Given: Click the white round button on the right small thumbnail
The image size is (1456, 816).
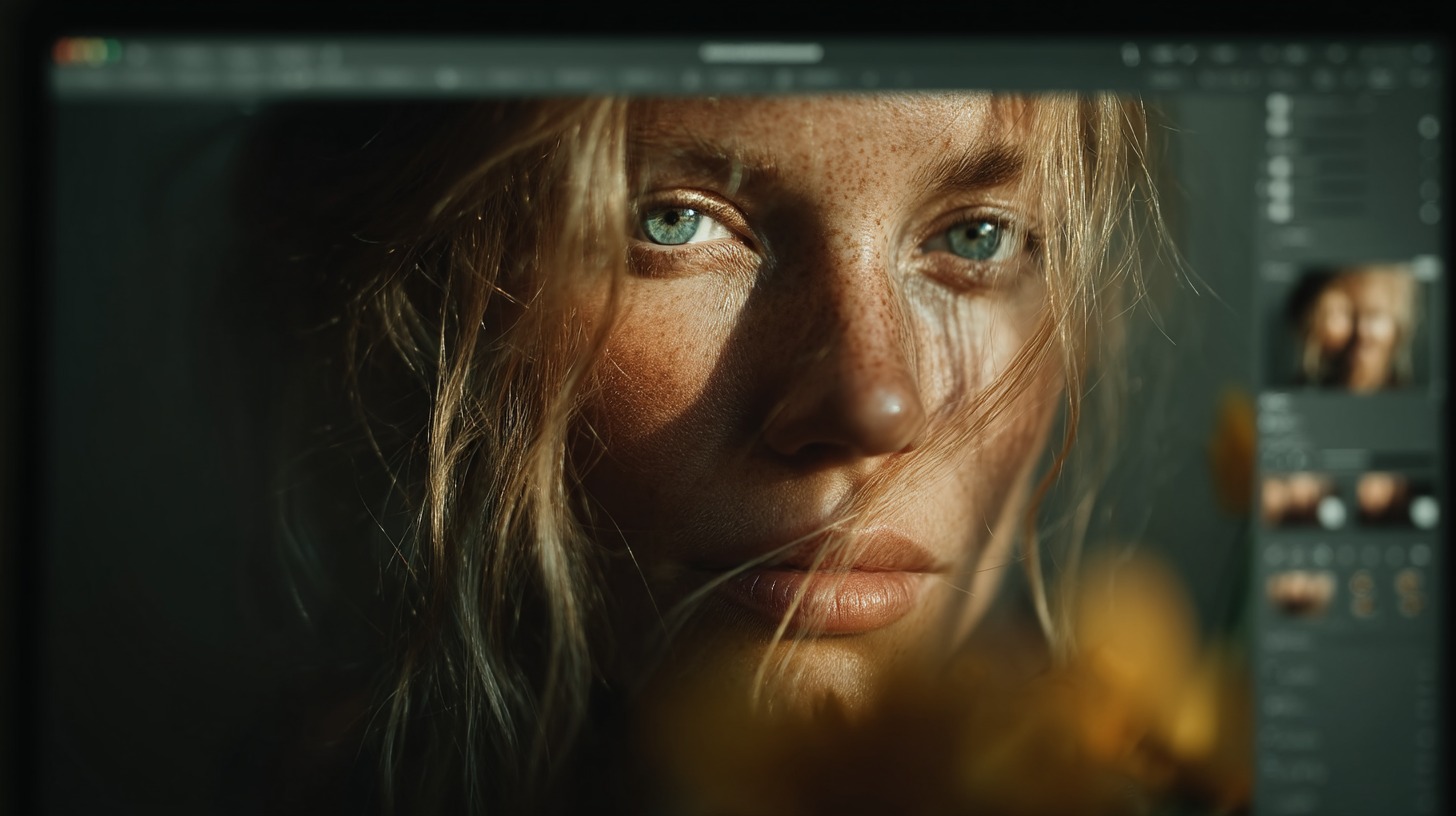Looking at the screenshot, I should pos(1424,512).
